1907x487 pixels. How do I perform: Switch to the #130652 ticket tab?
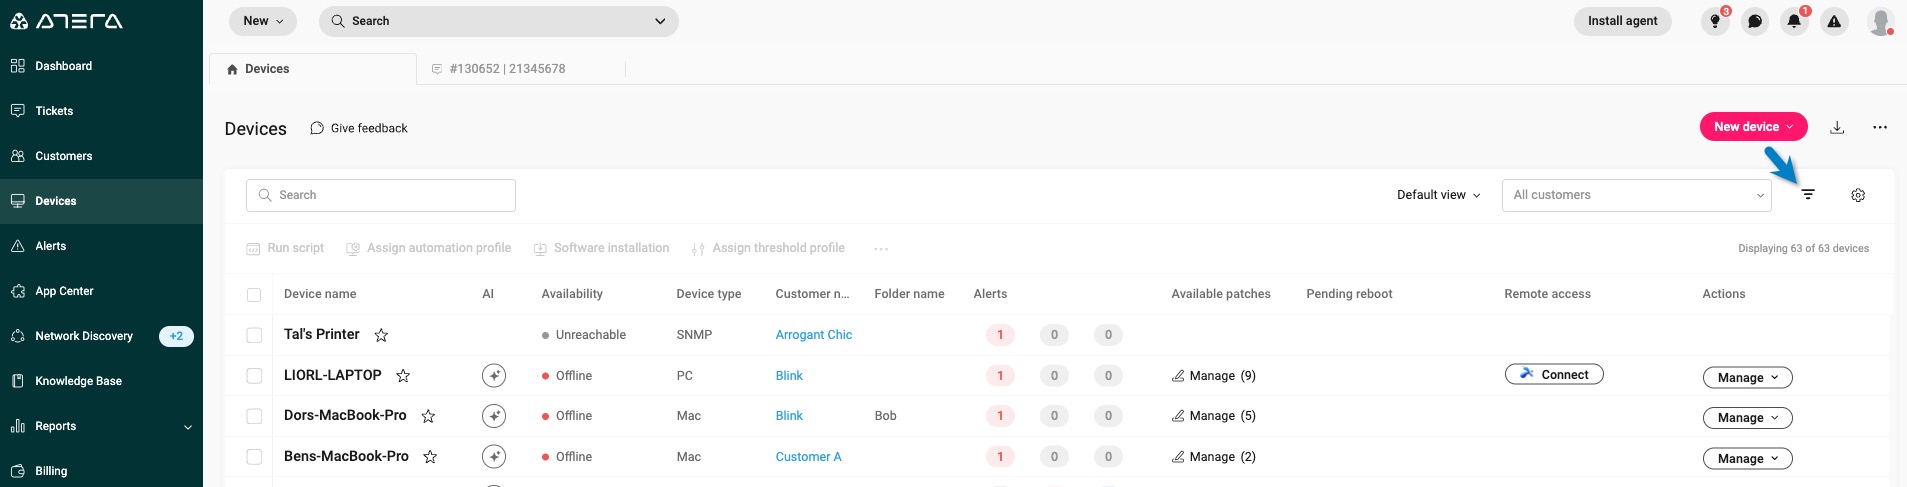[507, 69]
